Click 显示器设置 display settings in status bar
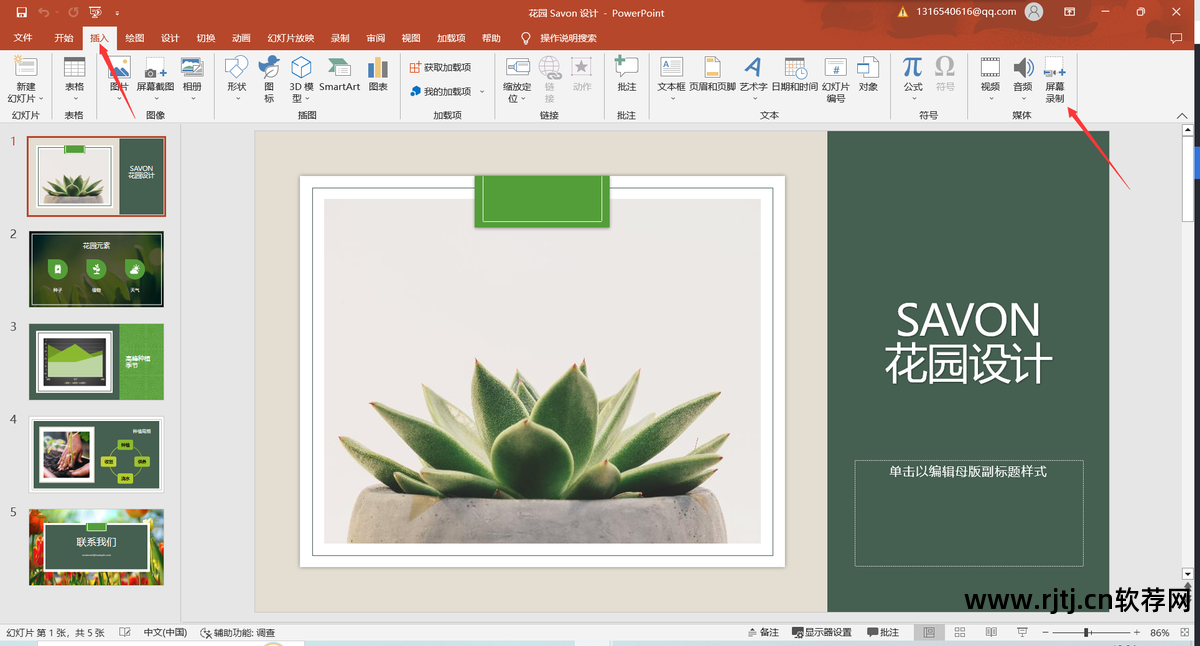 [821, 633]
